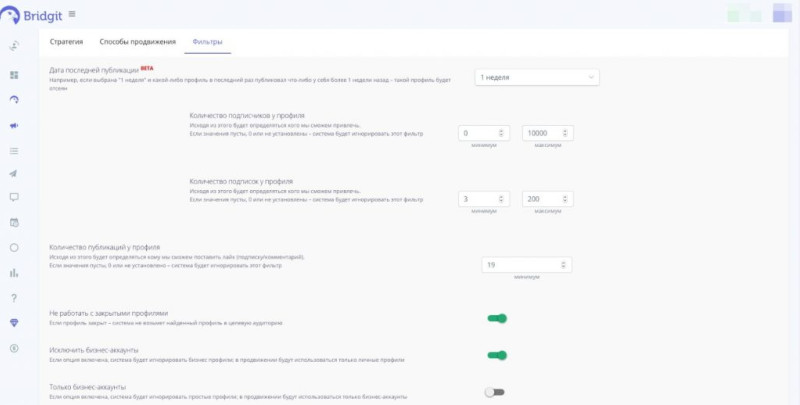Click 'Только бизнес-аккаунты' label text
This screenshot has height=405, width=800.
tap(88, 387)
